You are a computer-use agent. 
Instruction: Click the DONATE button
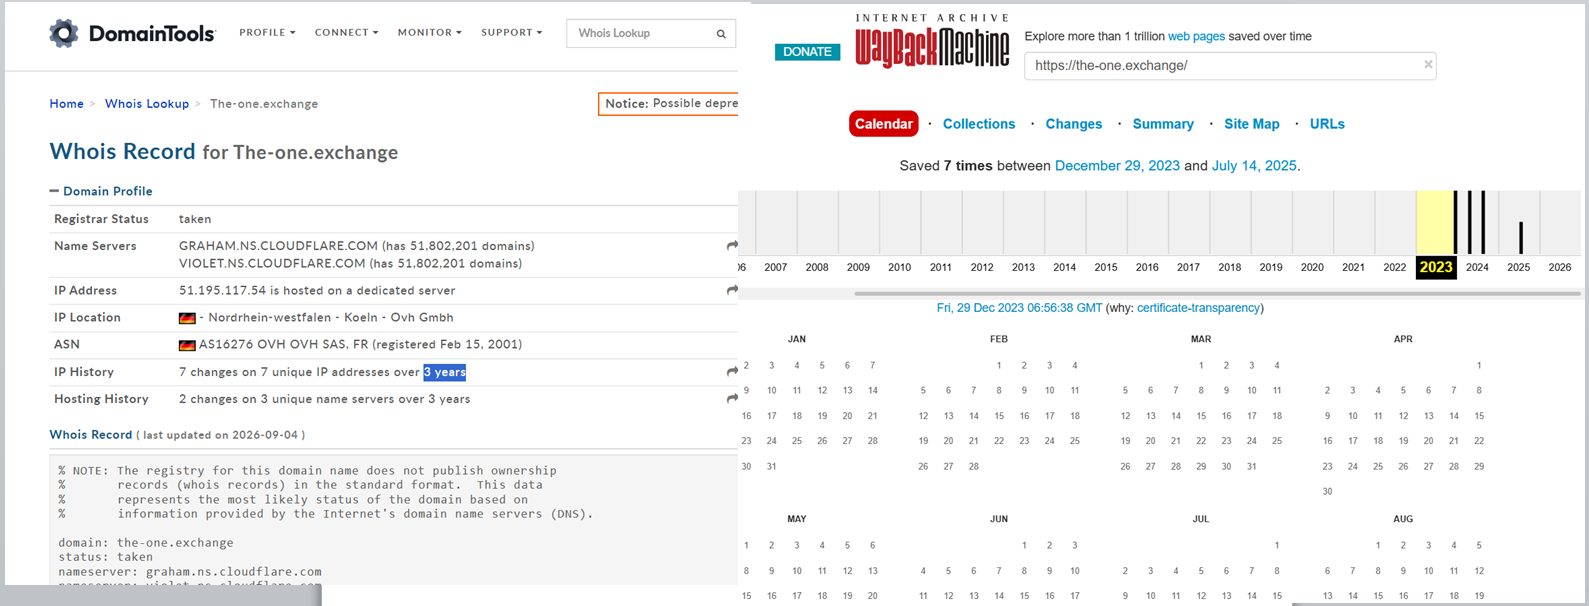tap(807, 52)
